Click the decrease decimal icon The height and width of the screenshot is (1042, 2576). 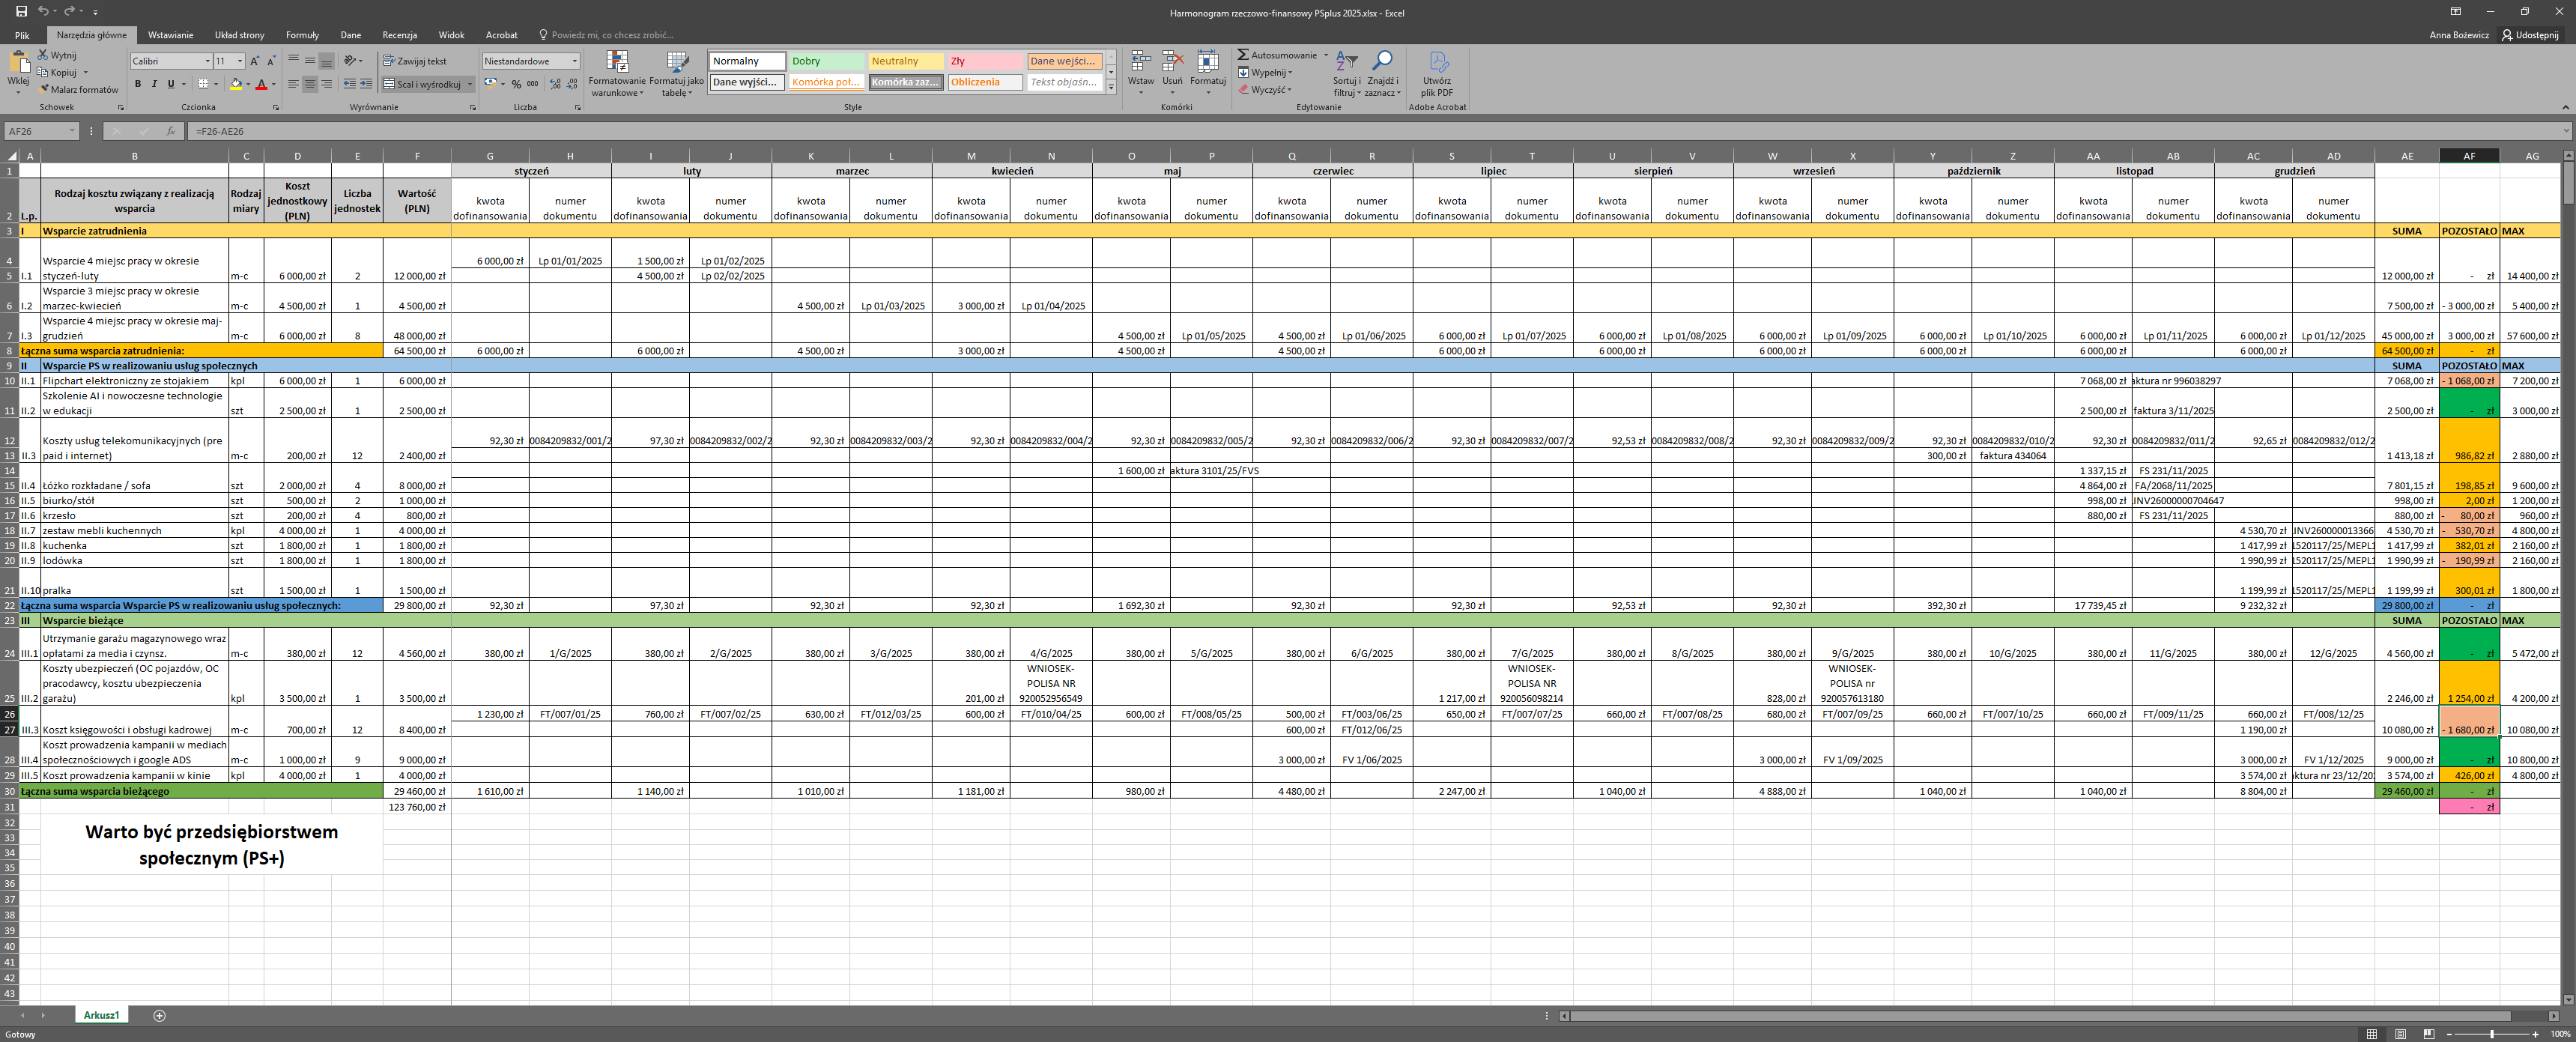[x=572, y=84]
